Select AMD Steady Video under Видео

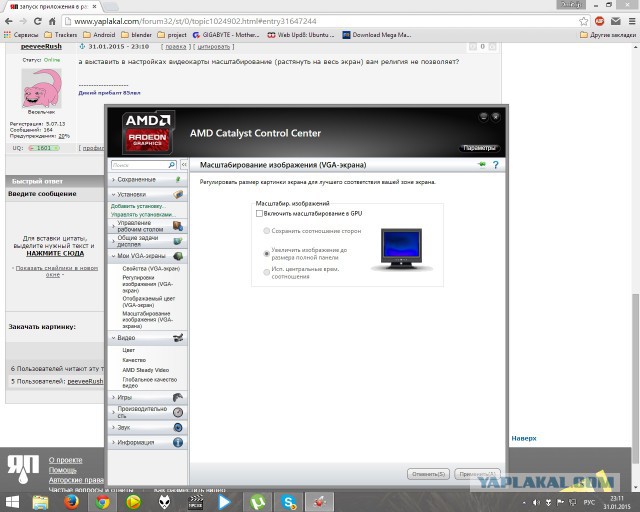click(x=146, y=370)
